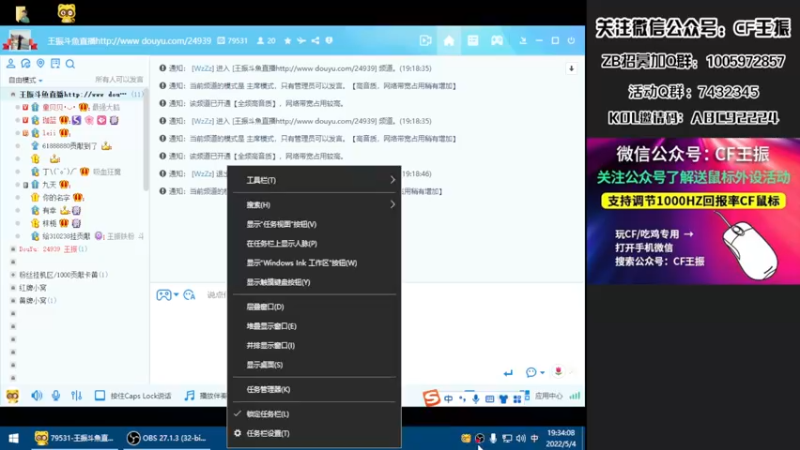
Task: Click the green signal strength bars icon
Action: click(x=575, y=396)
